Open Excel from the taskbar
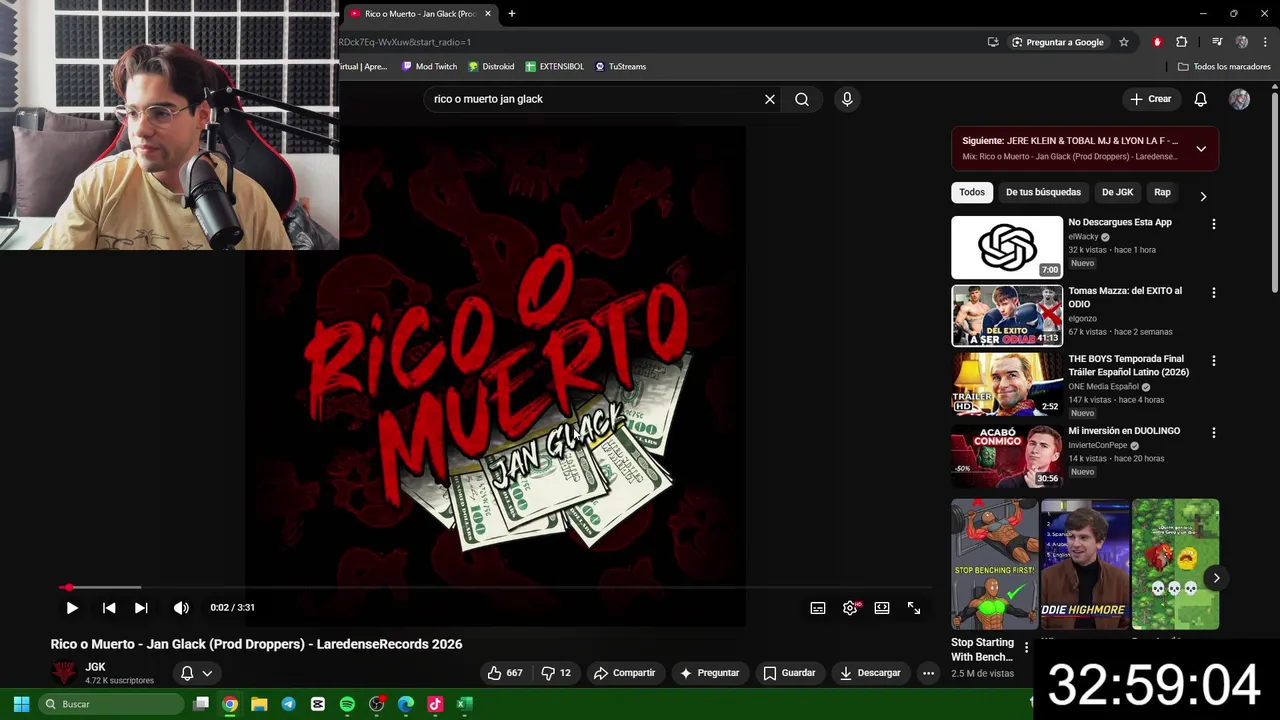 (x=464, y=704)
